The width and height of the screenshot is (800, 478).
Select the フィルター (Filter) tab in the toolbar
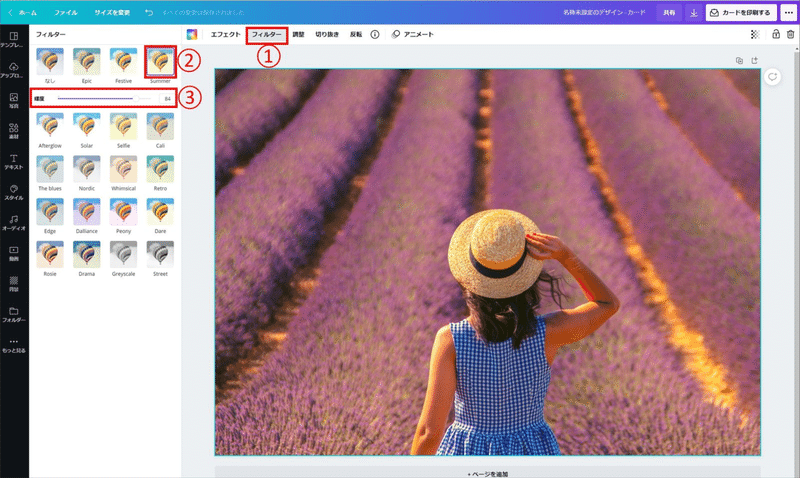(266, 35)
